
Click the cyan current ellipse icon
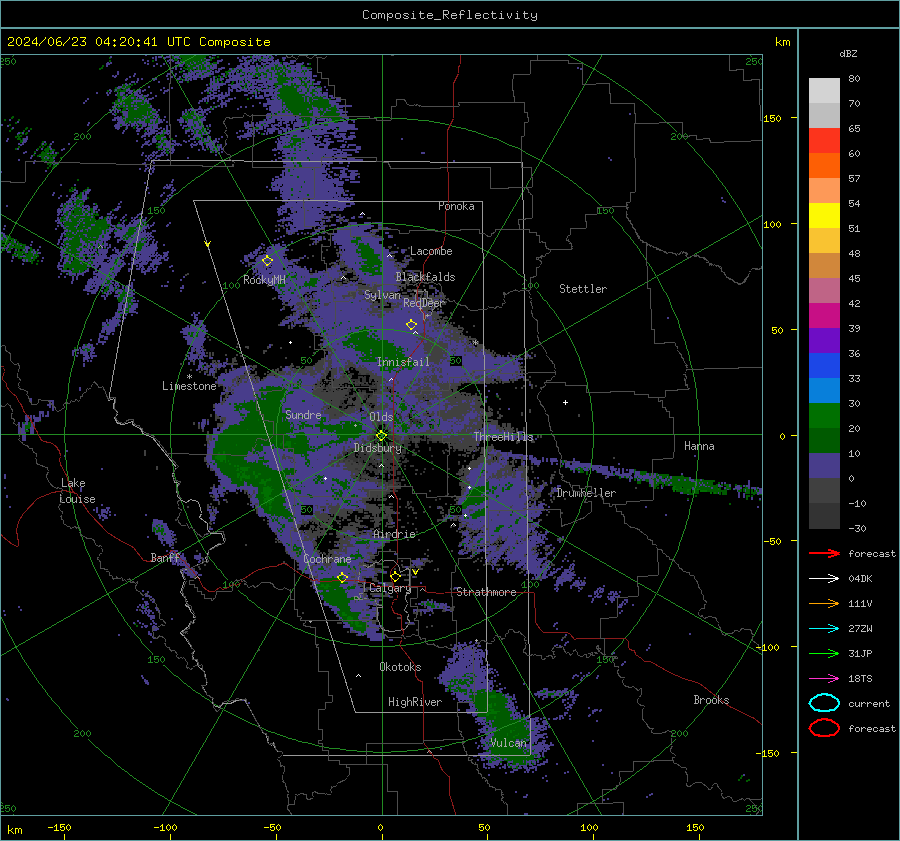pos(824,703)
